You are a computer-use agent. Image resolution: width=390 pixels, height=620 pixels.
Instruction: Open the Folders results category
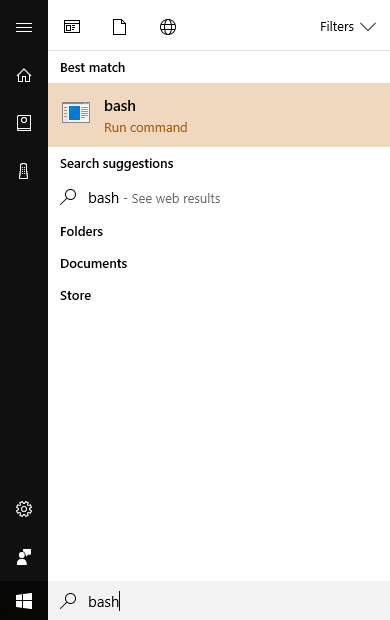point(81,231)
